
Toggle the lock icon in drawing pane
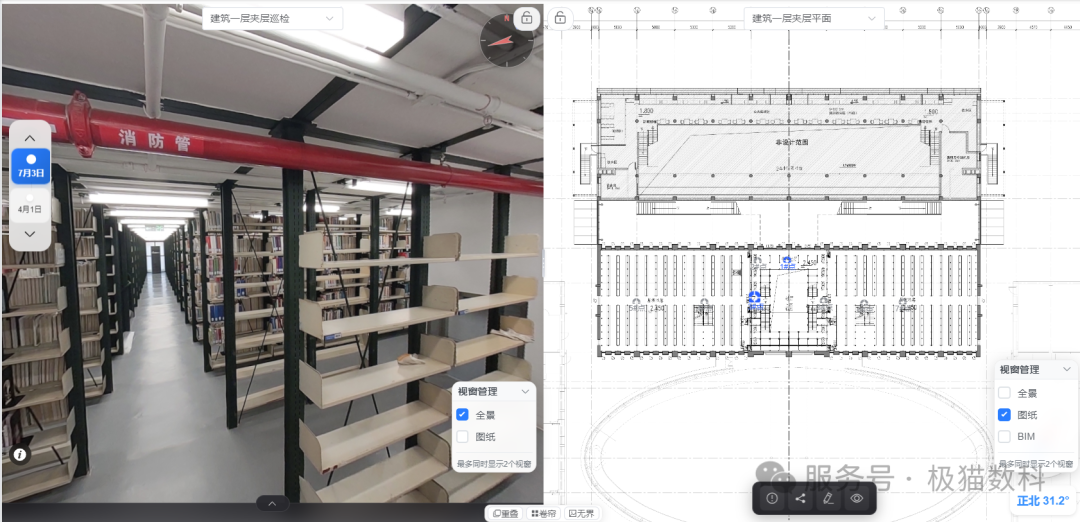[561, 18]
